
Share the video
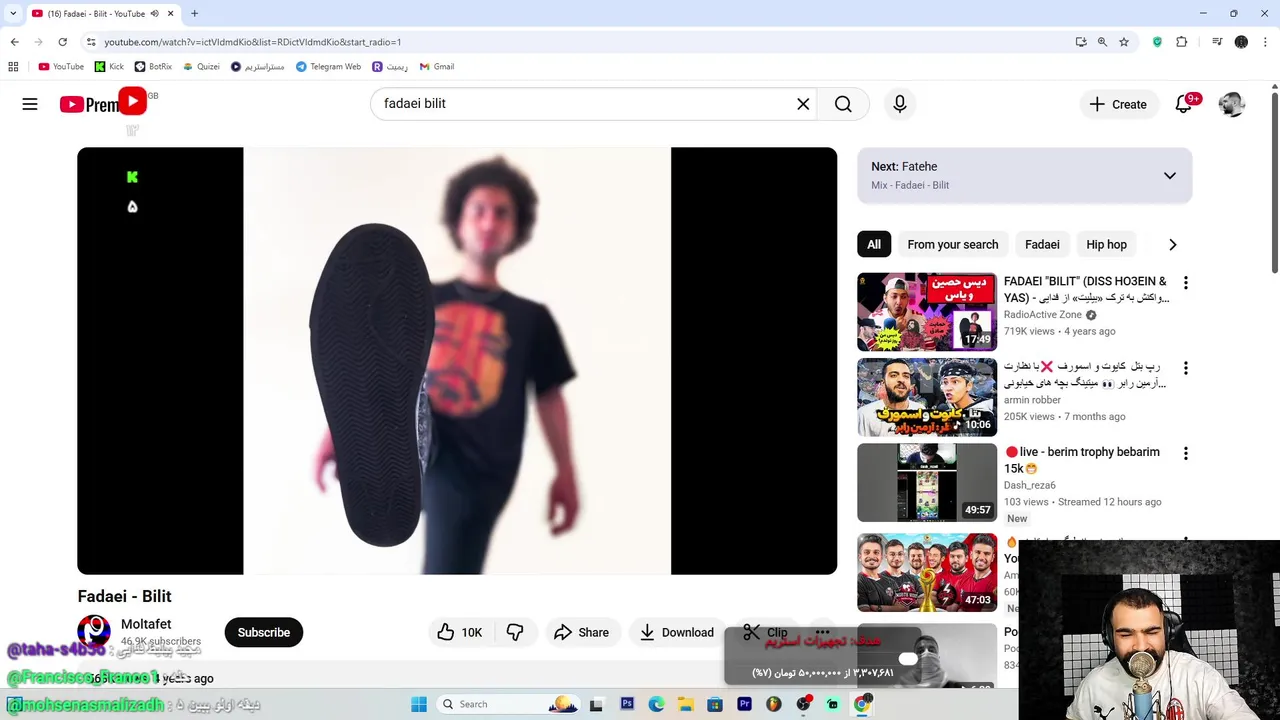click(x=581, y=632)
